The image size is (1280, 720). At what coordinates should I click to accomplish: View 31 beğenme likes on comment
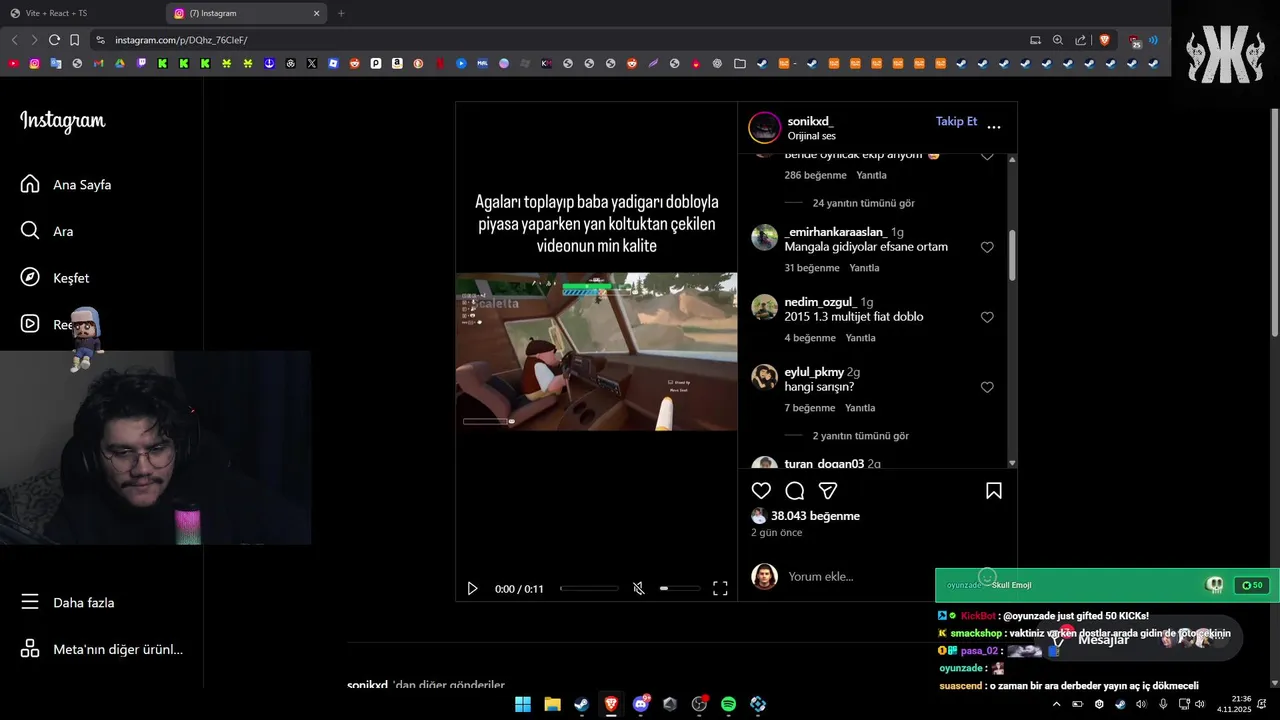[812, 268]
